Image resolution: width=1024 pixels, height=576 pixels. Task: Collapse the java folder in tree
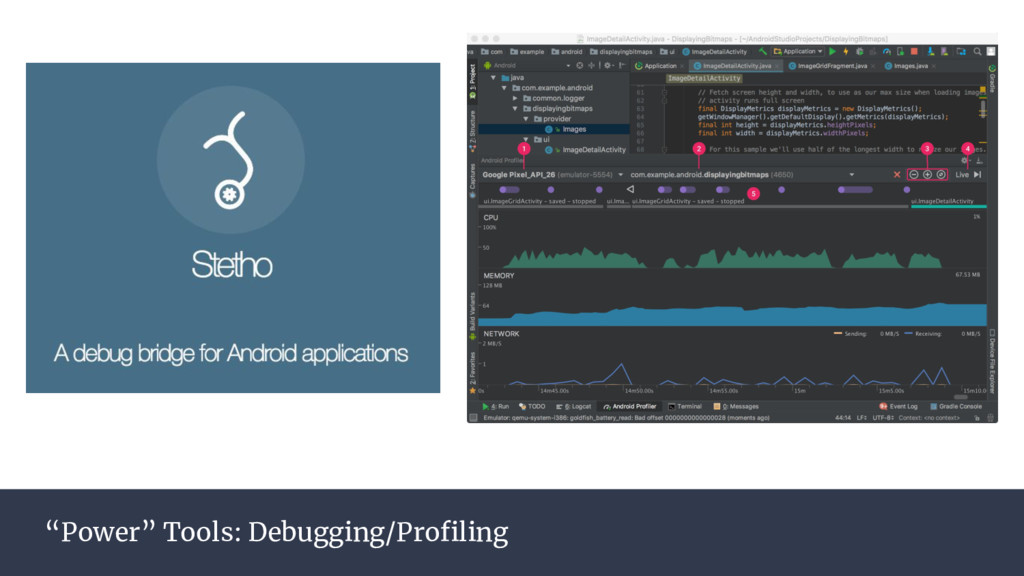[494, 78]
